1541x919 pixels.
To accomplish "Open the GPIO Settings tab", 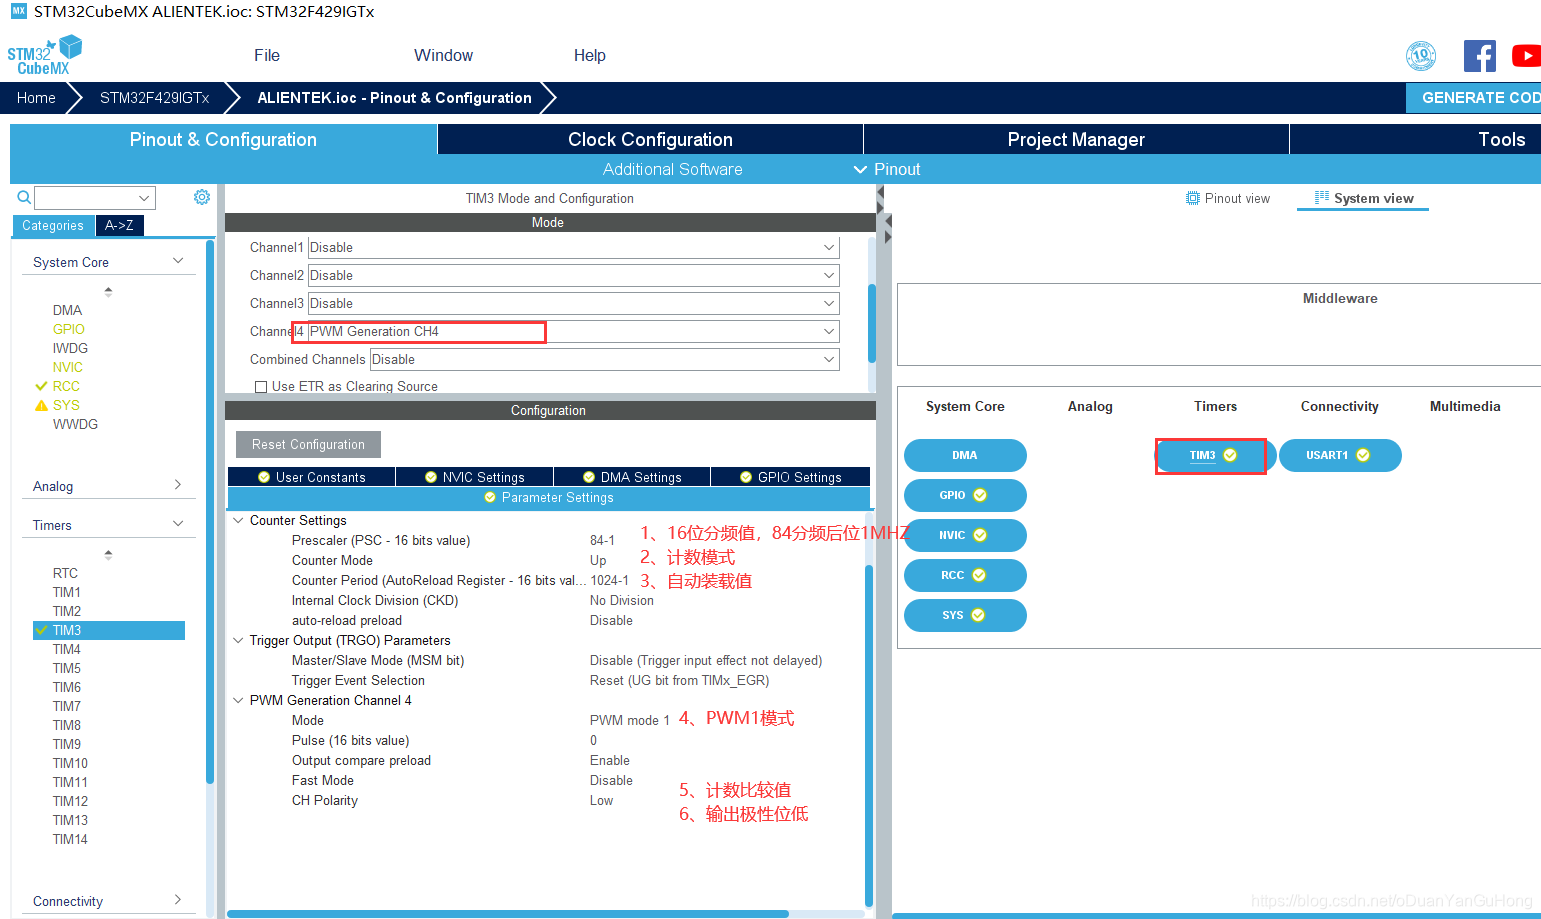I will 790,477.
